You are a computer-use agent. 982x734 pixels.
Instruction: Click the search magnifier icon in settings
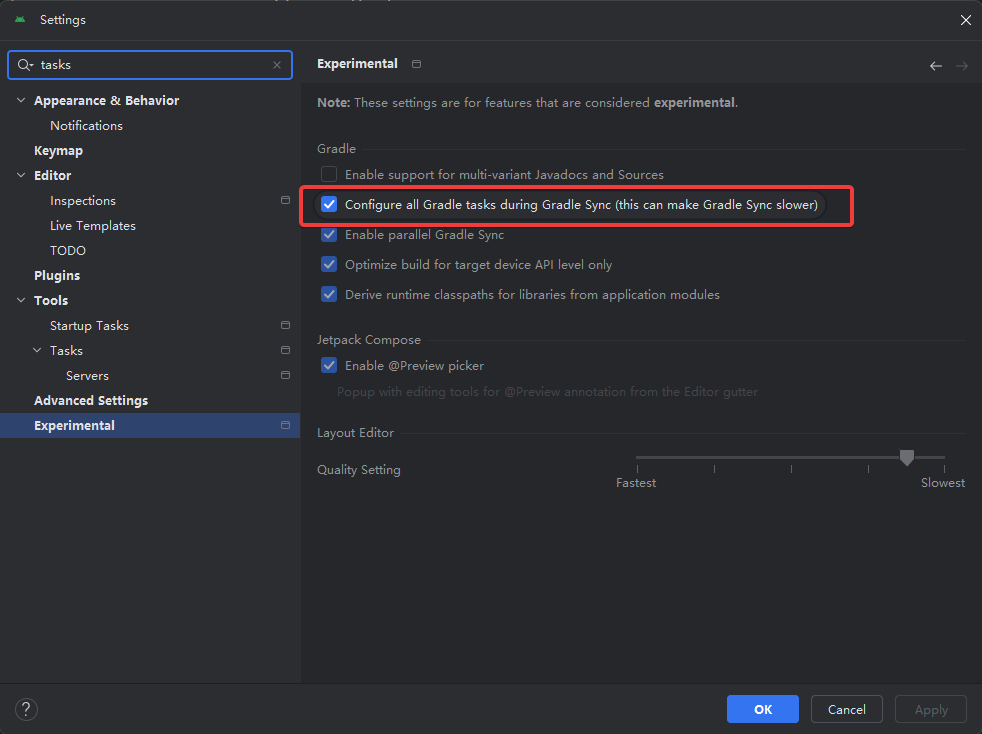pos(25,65)
